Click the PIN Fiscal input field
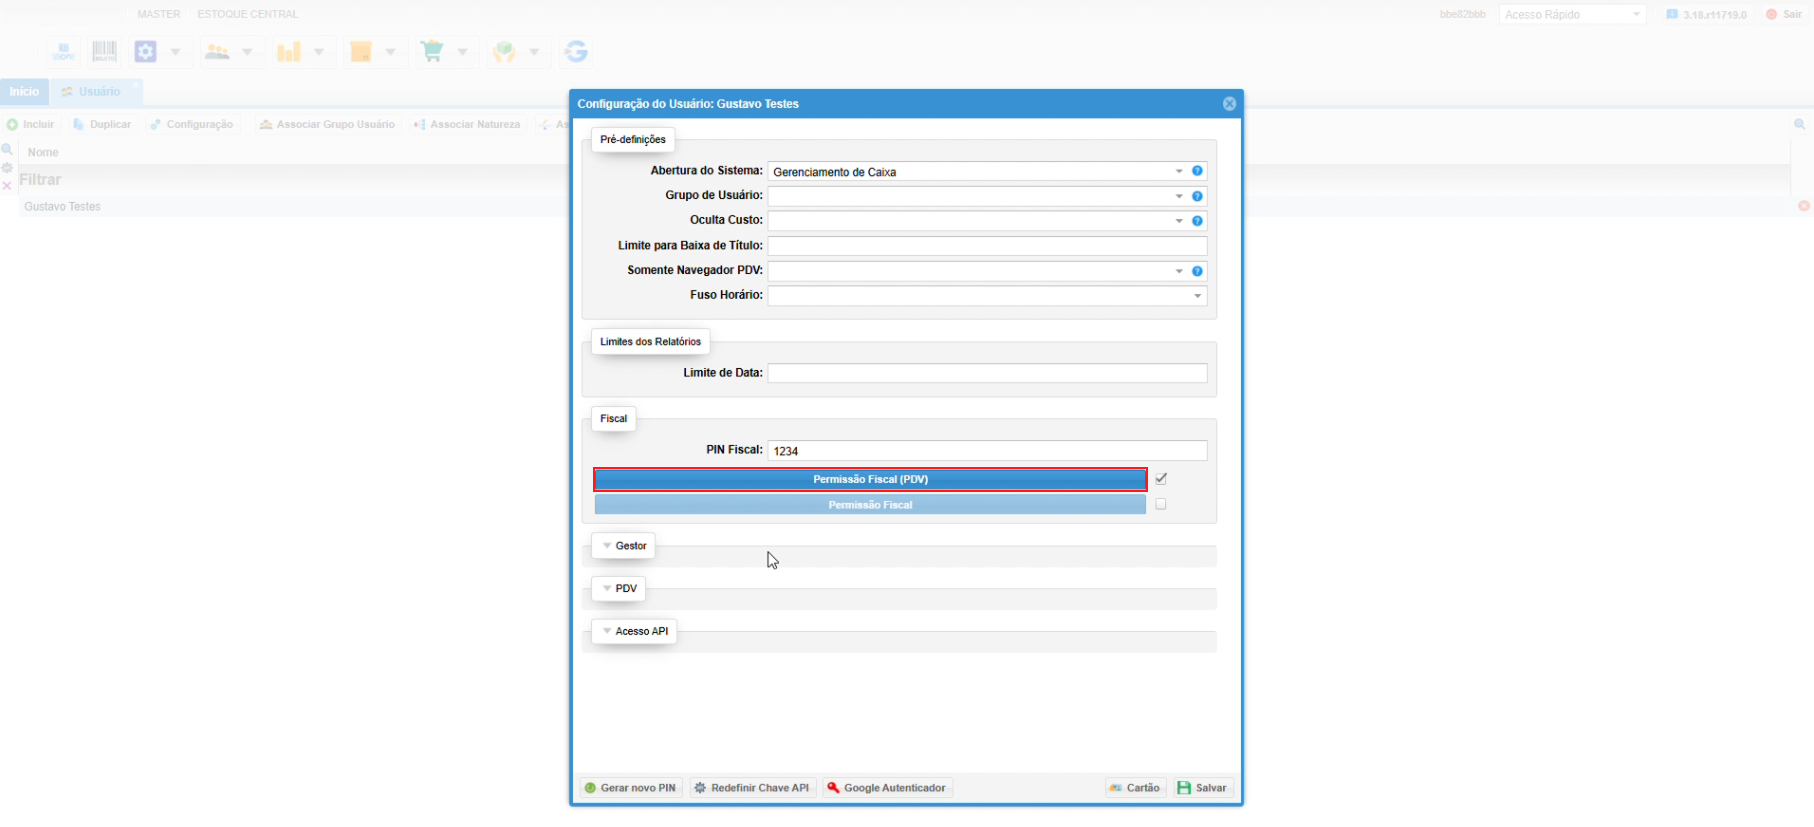 pyautogui.click(x=987, y=451)
